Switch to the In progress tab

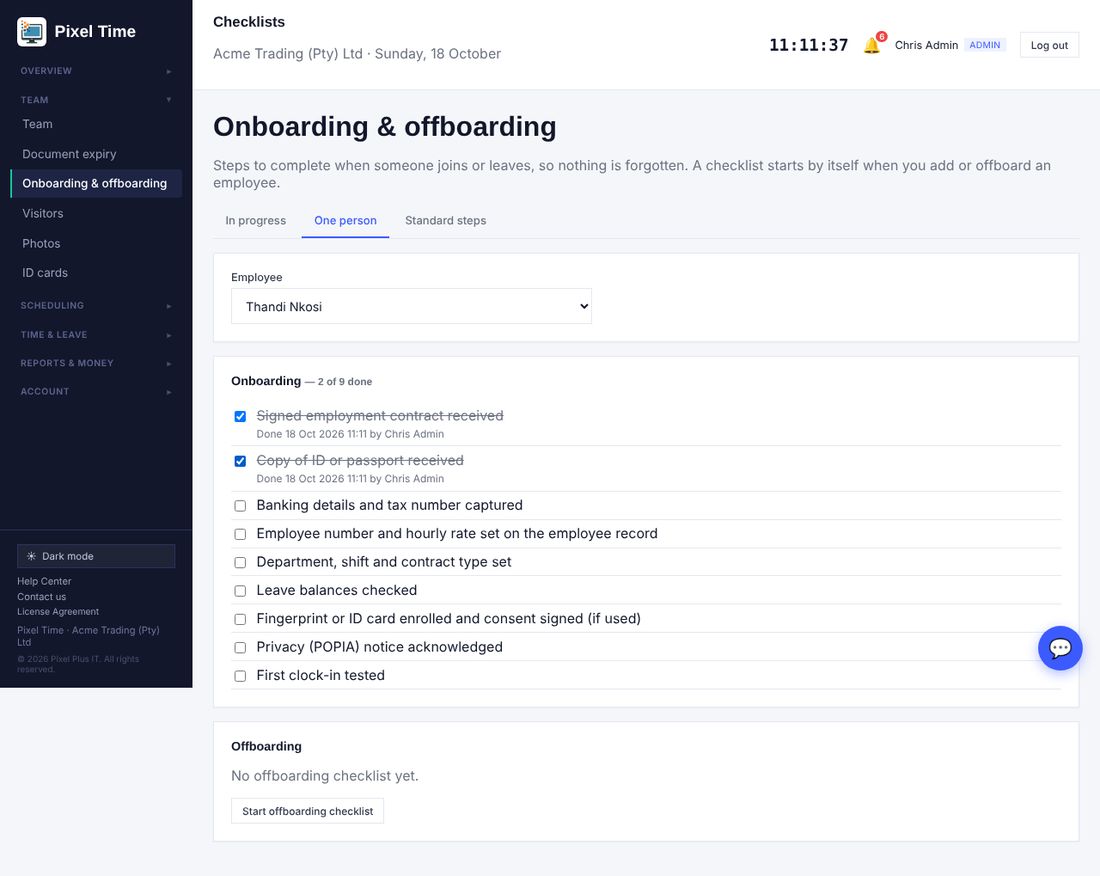point(255,220)
